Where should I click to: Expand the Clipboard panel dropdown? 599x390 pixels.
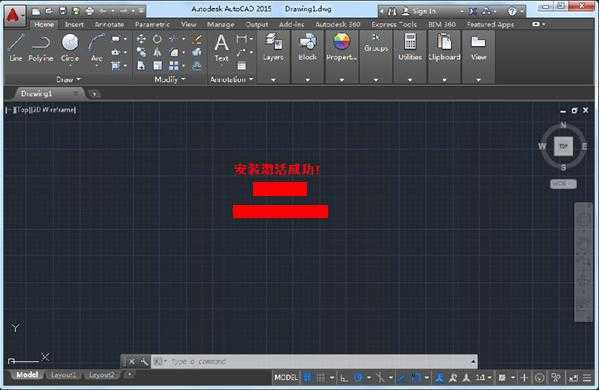pyautogui.click(x=444, y=80)
